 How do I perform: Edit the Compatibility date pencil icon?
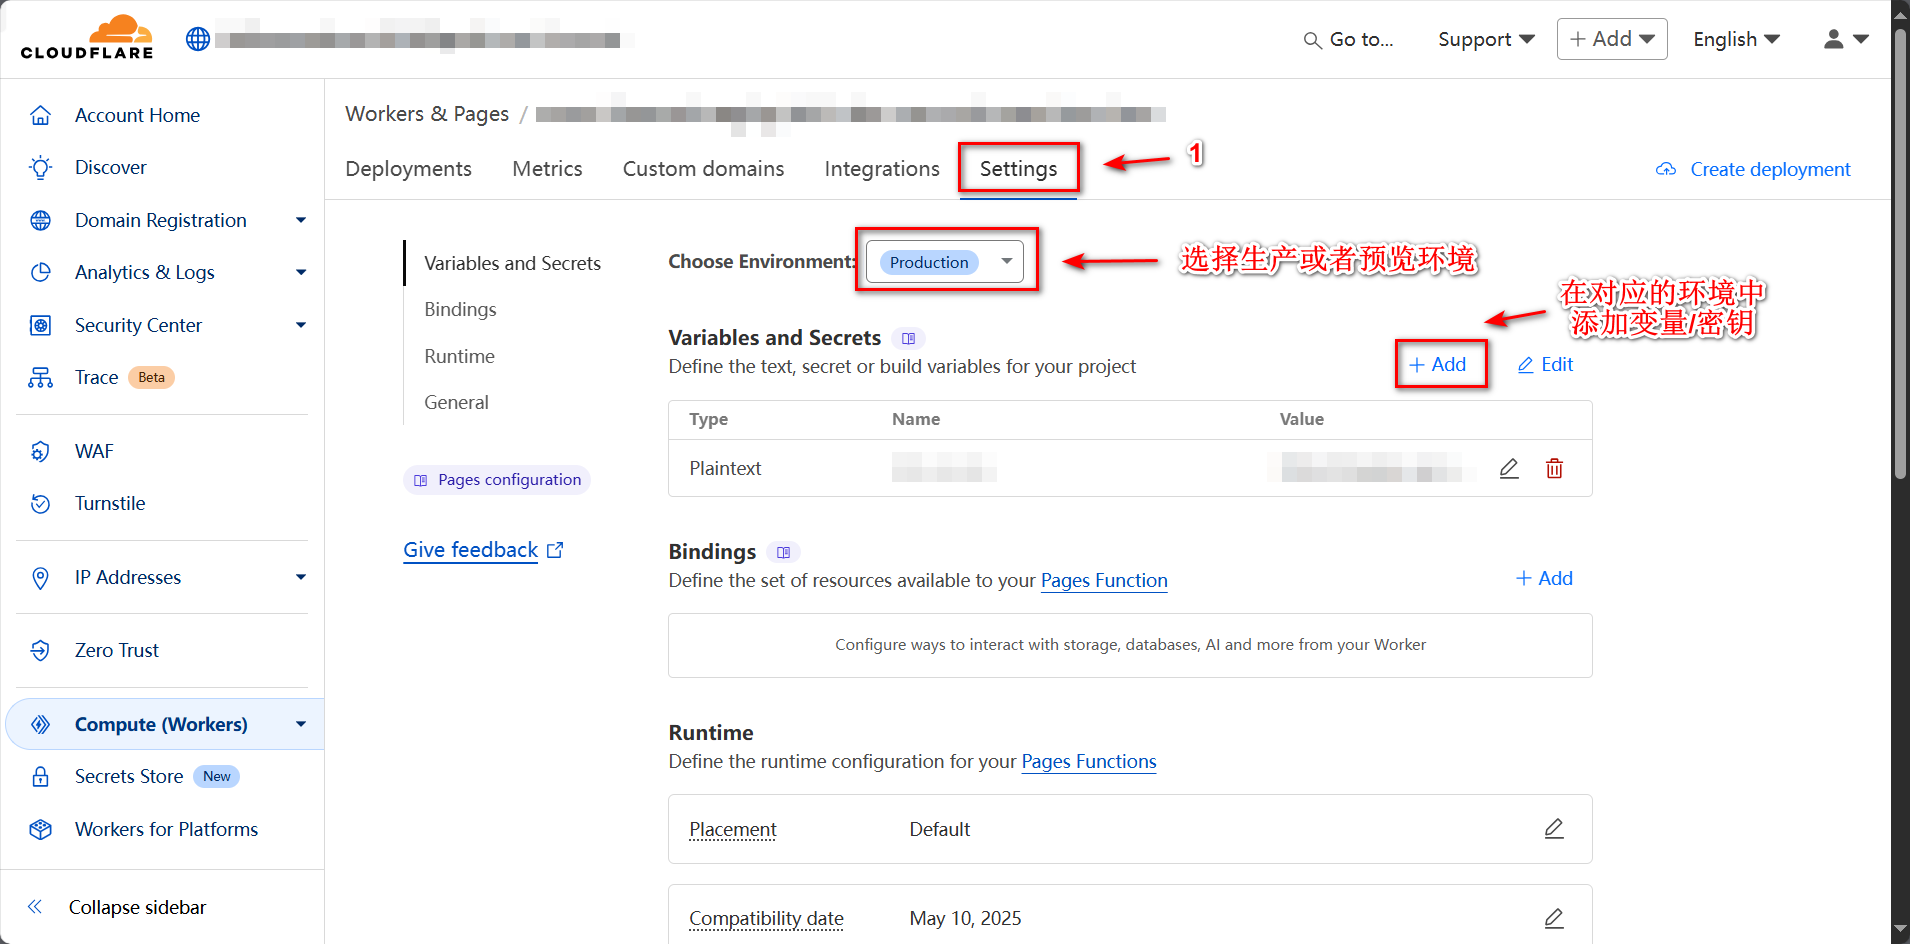point(1553,918)
